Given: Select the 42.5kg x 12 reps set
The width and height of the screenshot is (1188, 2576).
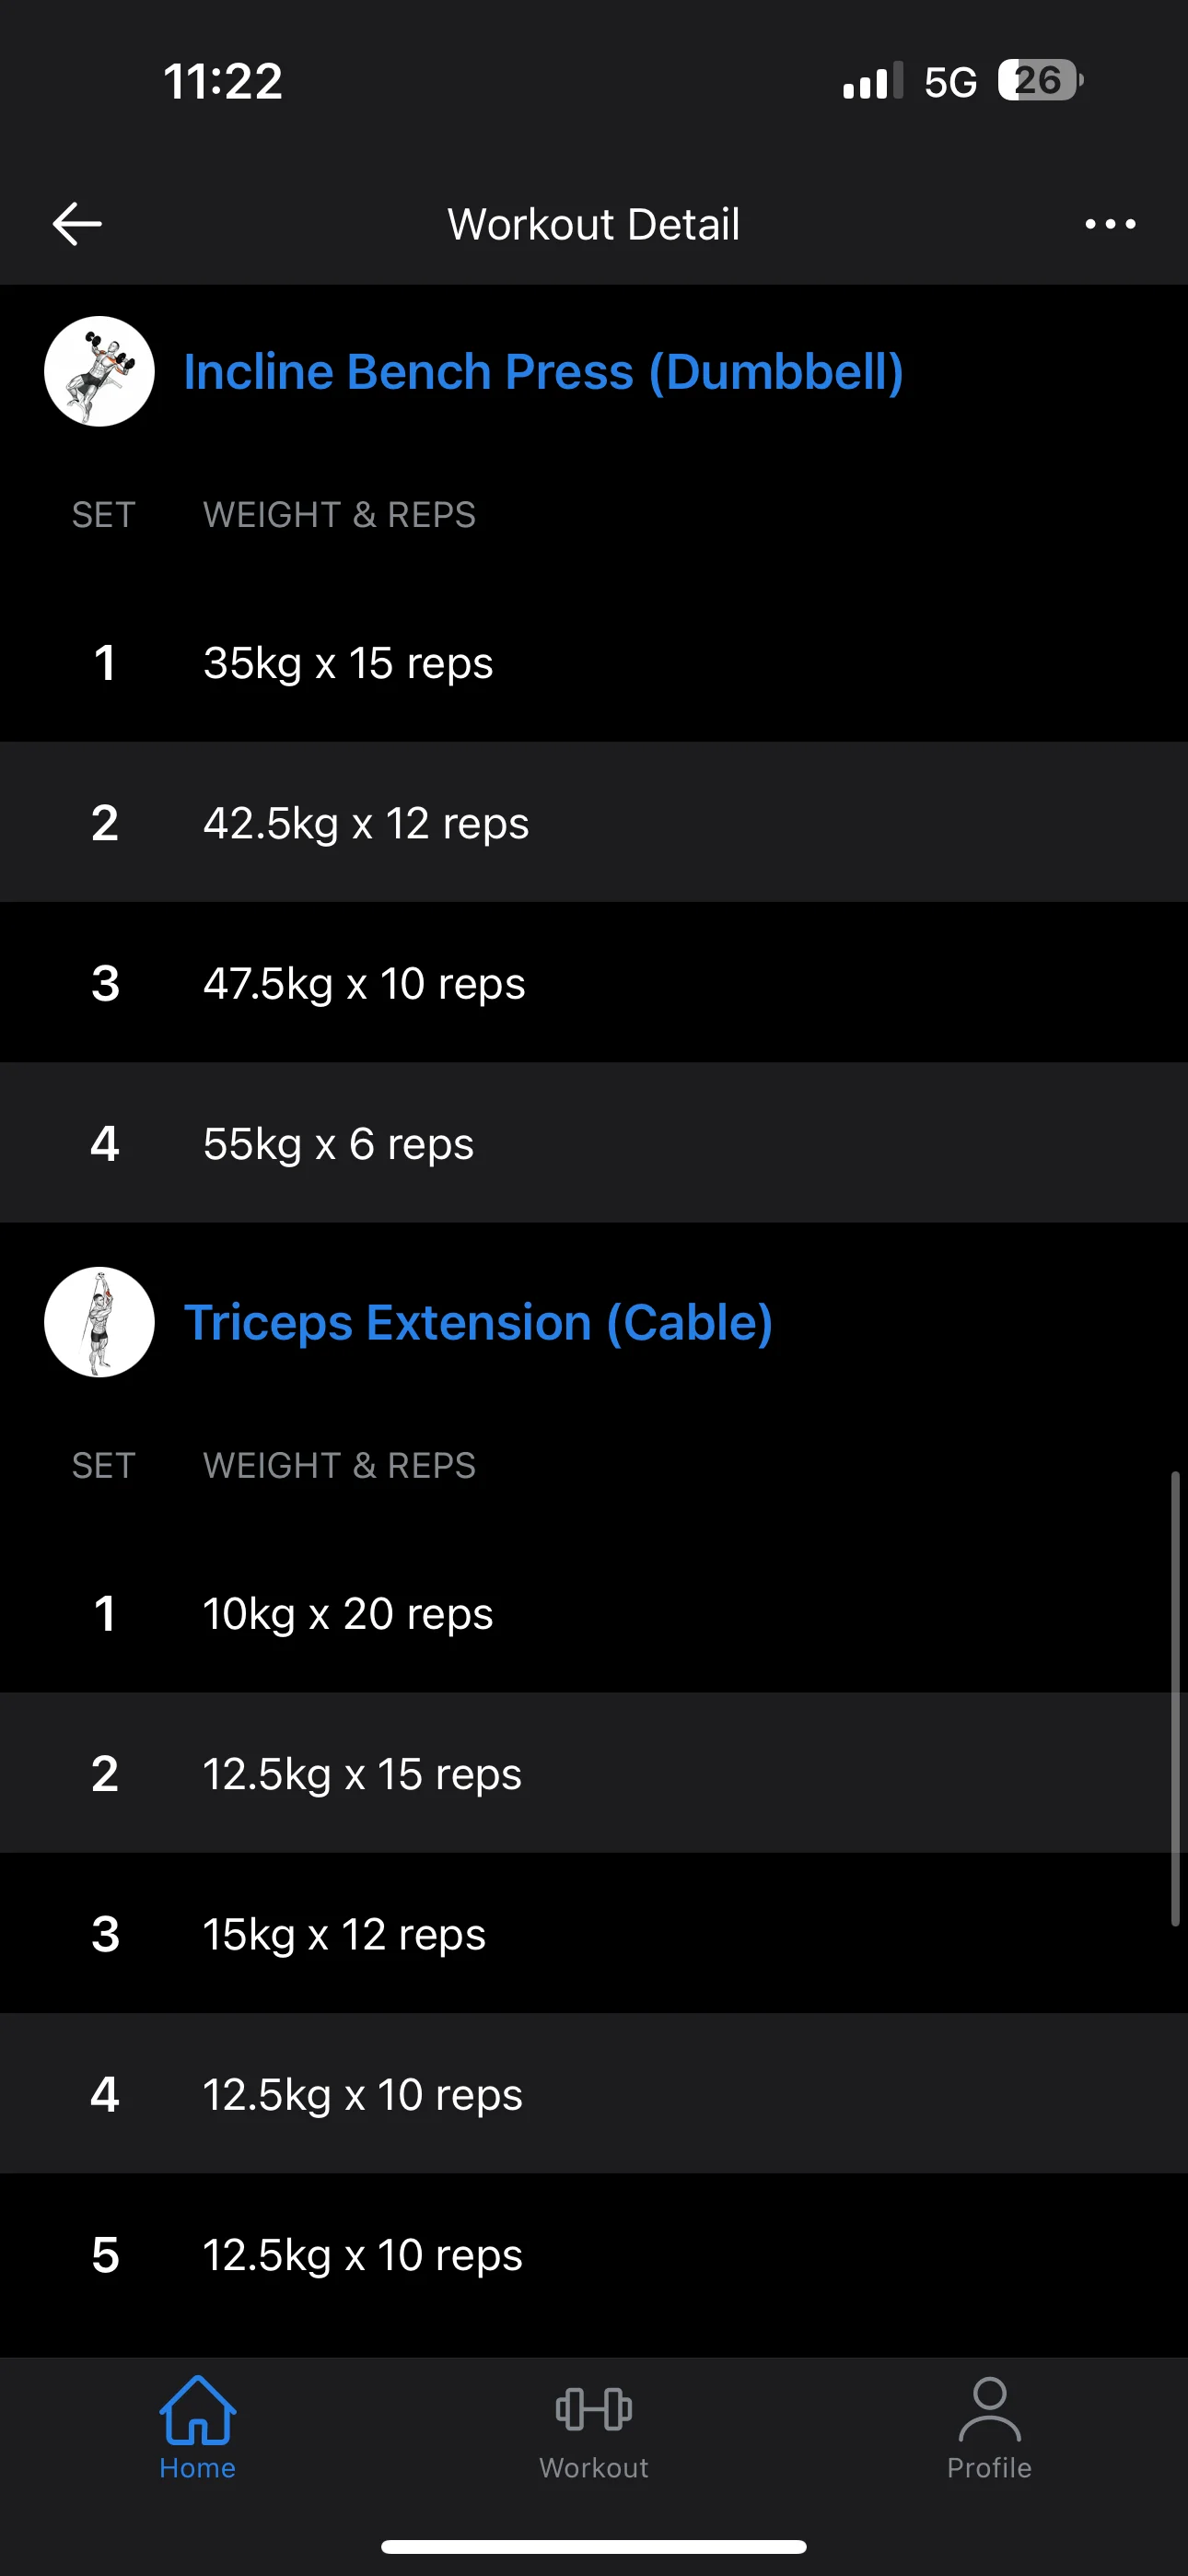Looking at the screenshot, I should [366, 823].
